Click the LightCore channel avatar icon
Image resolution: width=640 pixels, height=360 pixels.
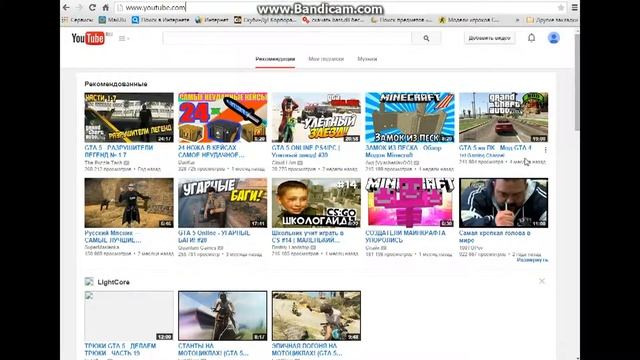(x=89, y=282)
